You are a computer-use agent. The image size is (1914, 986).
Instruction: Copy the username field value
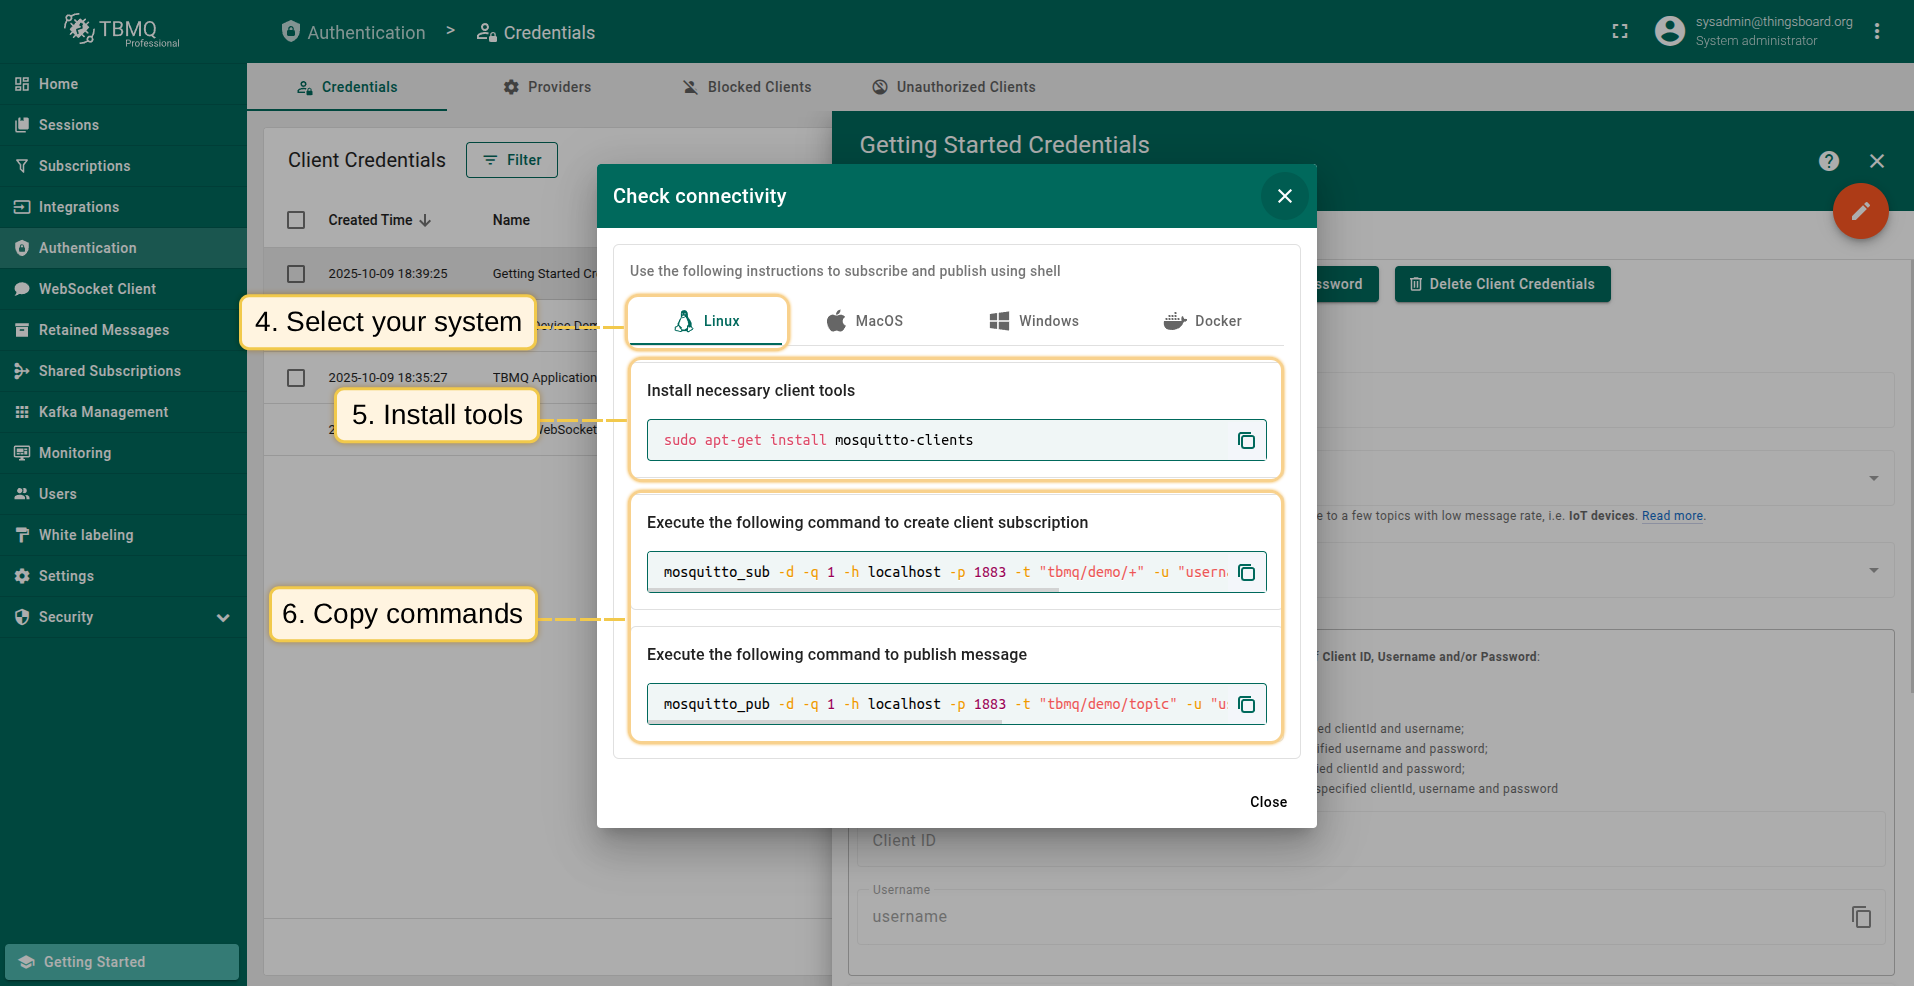(x=1860, y=917)
